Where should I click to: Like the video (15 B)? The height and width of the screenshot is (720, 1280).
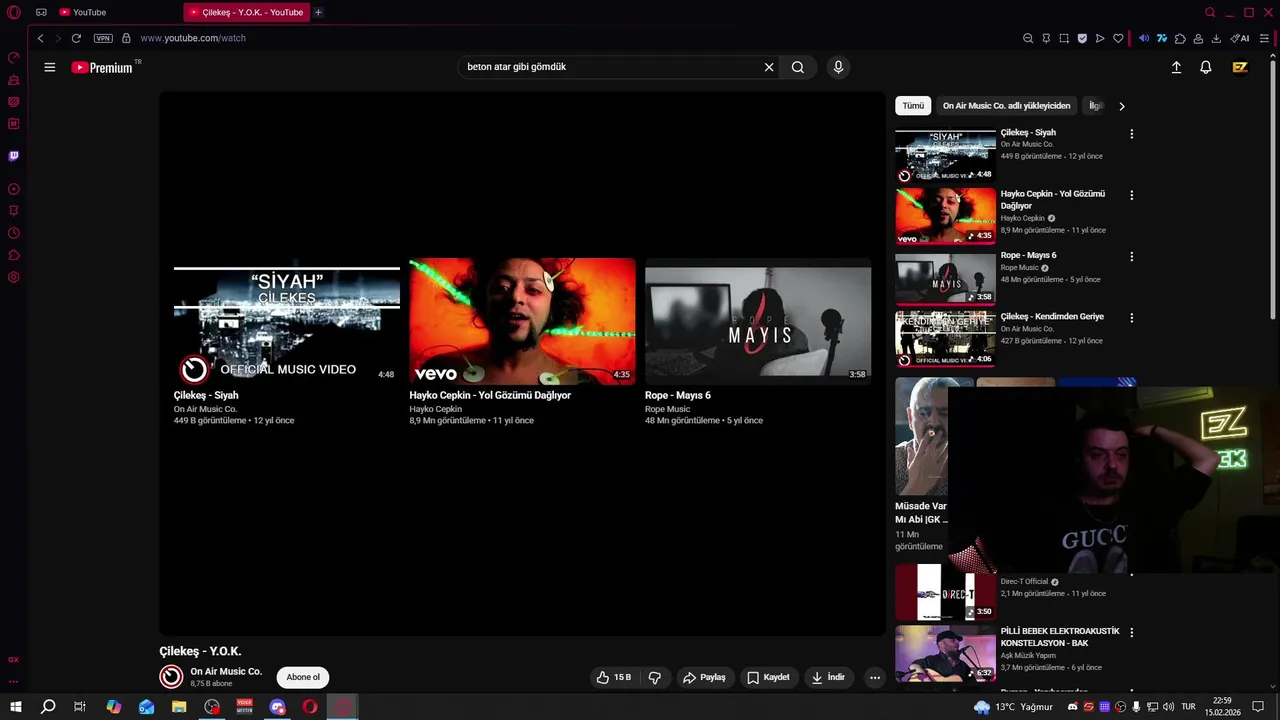[x=614, y=677]
